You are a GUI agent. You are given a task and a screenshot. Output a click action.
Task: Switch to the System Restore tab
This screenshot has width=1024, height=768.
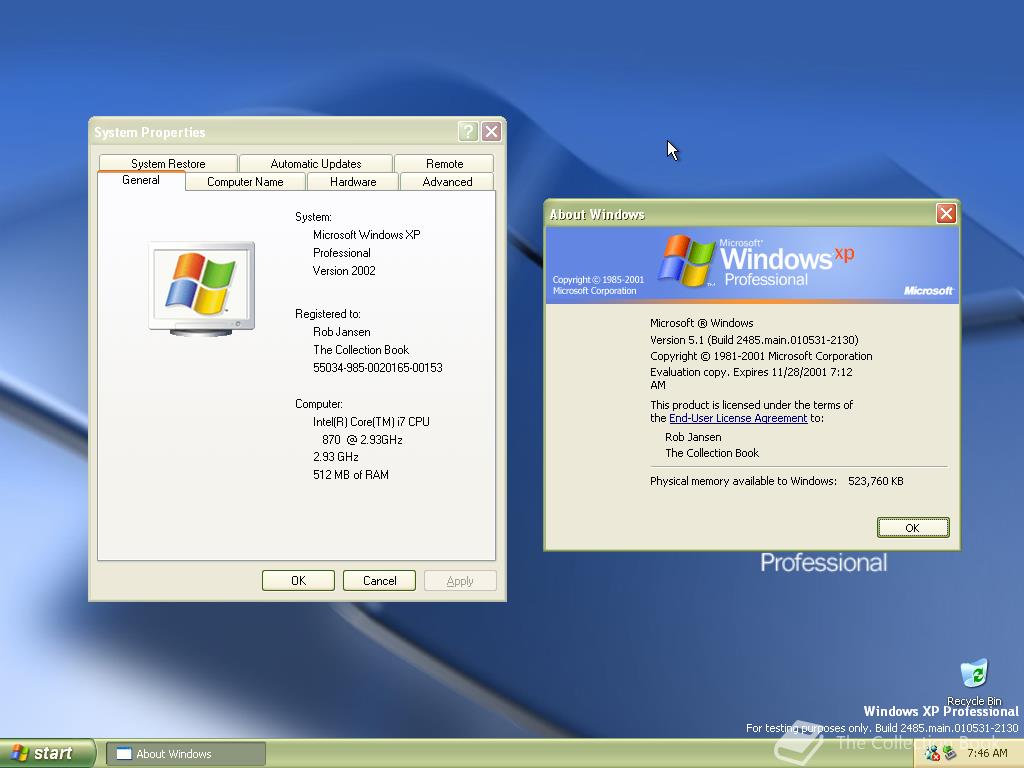coord(168,163)
